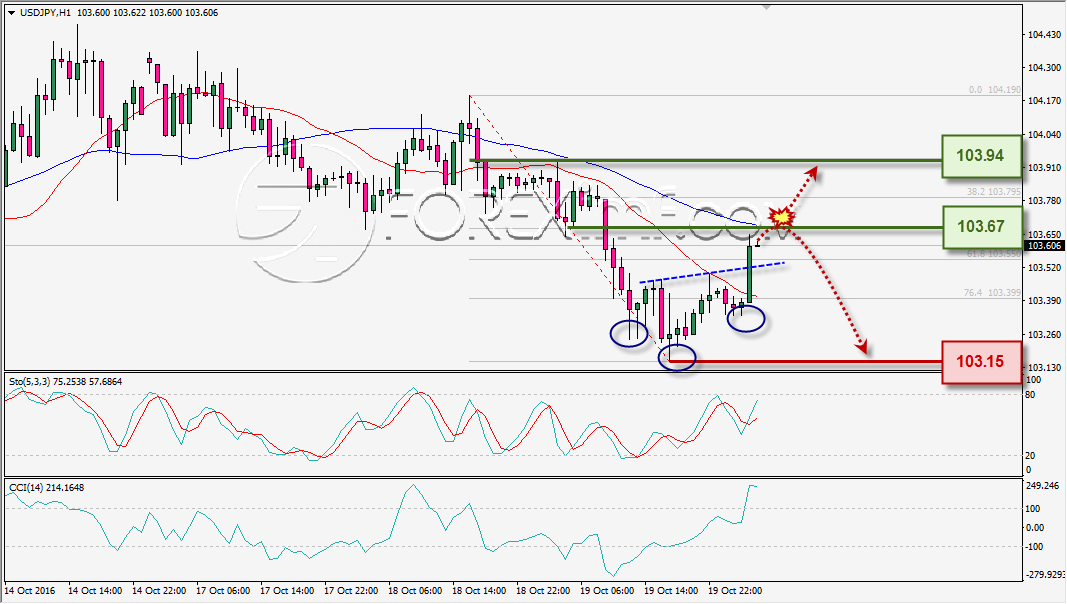1067x604 pixels.
Task: Click the red 103.15 price label
Action: [981, 361]
